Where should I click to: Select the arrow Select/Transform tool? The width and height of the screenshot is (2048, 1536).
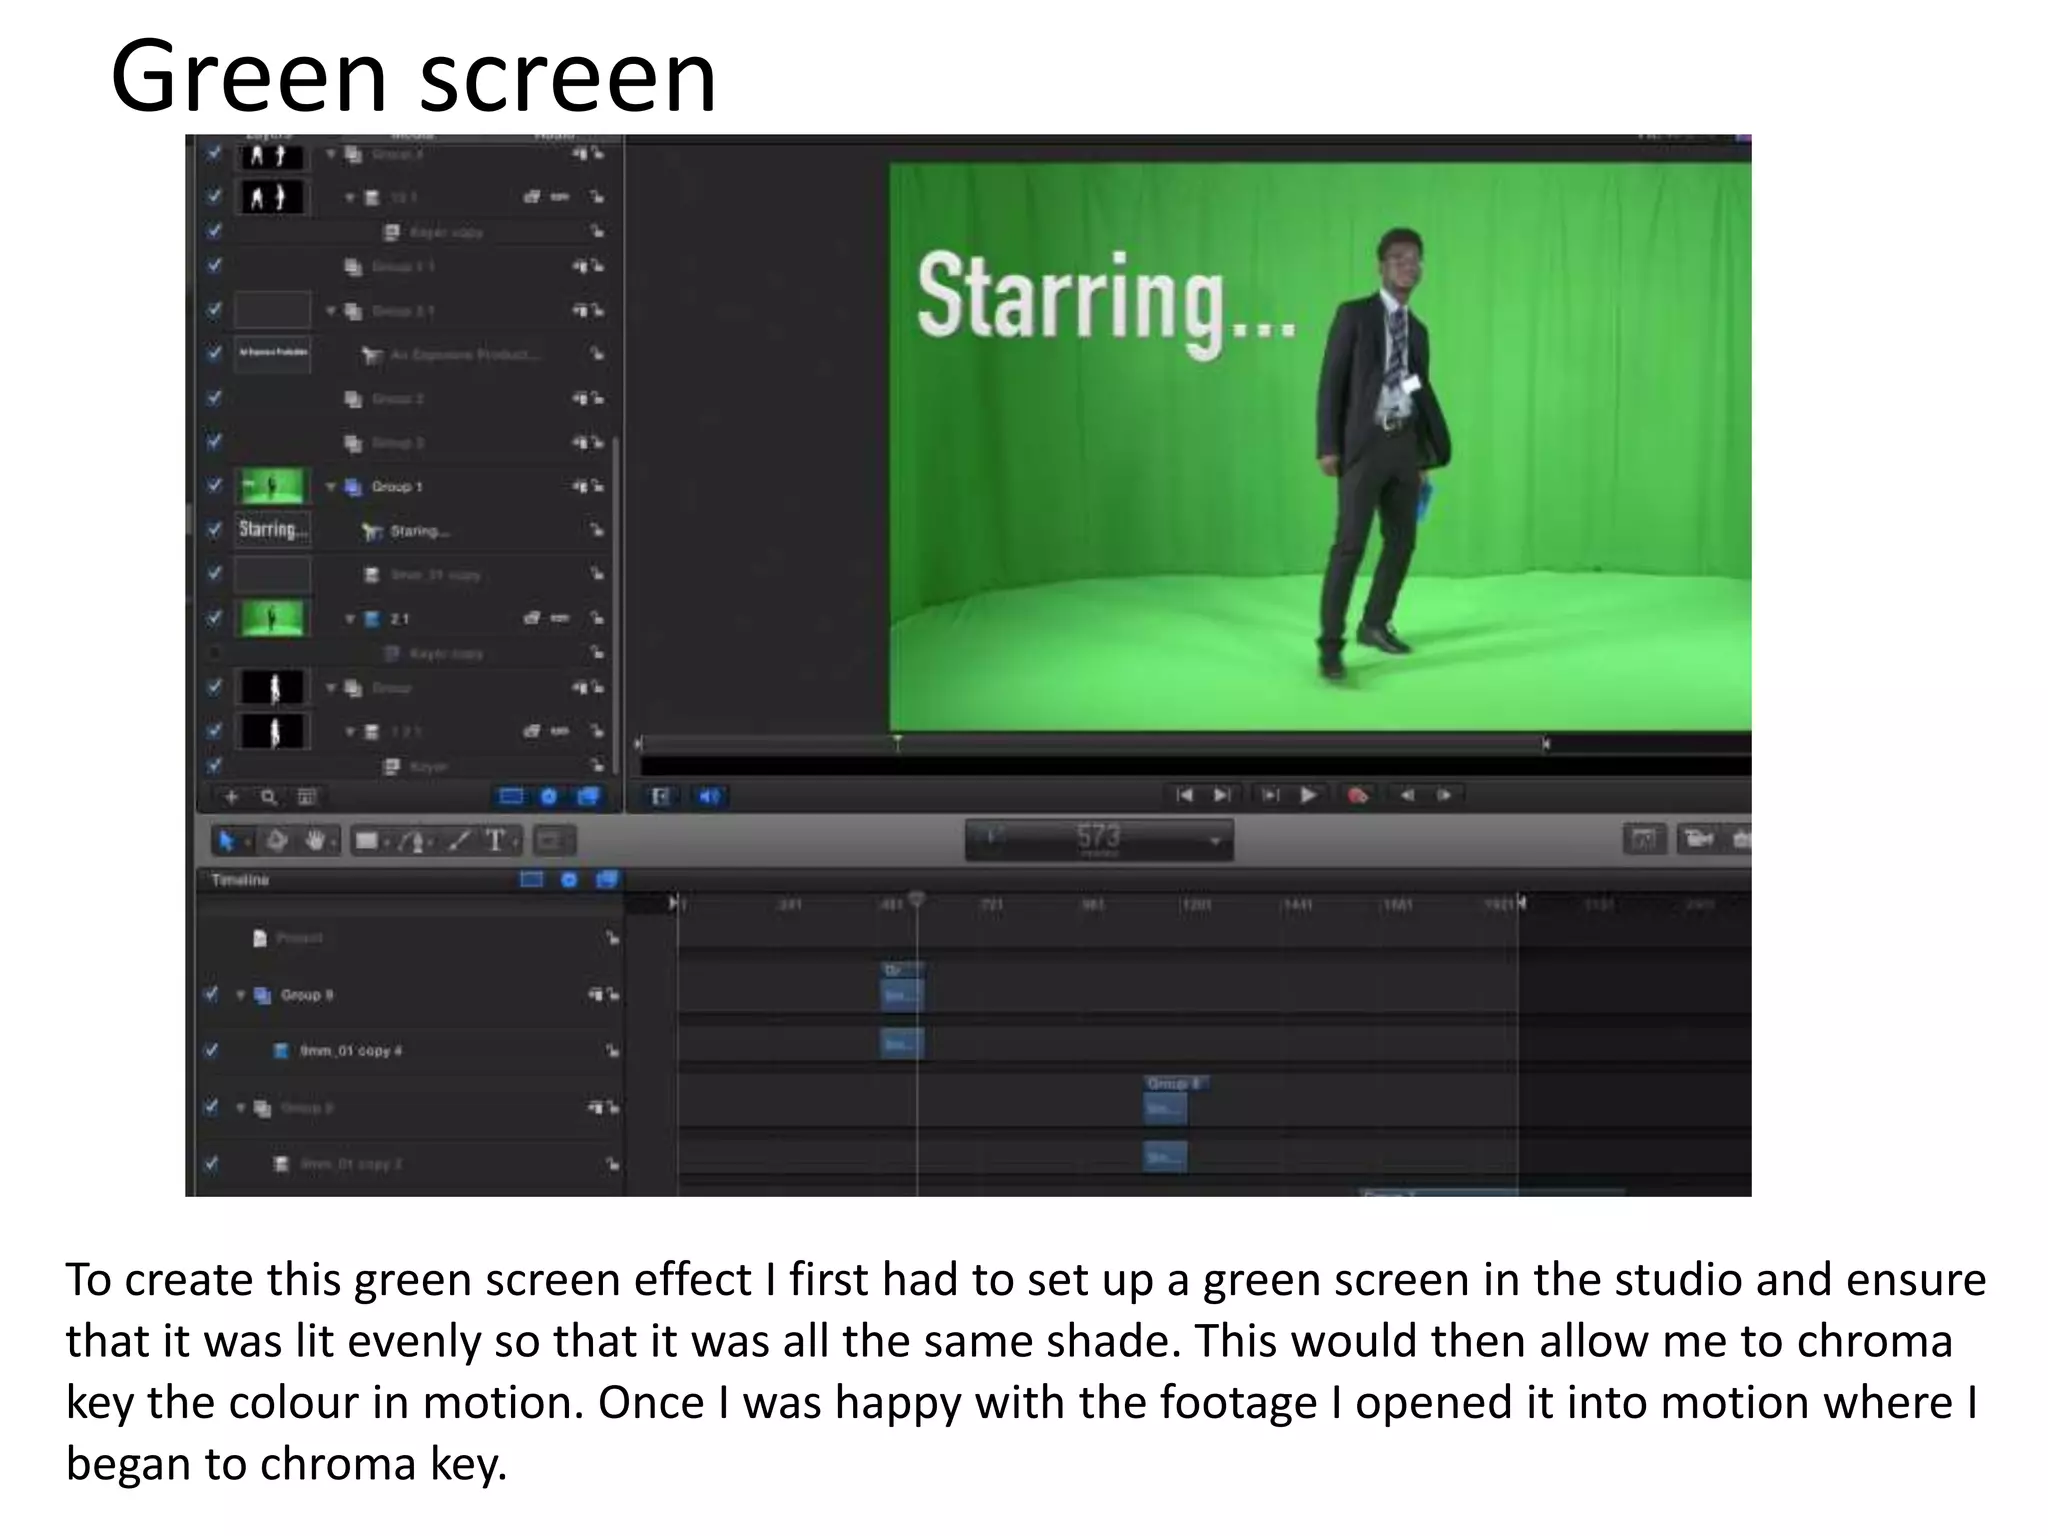click(227, 841)
